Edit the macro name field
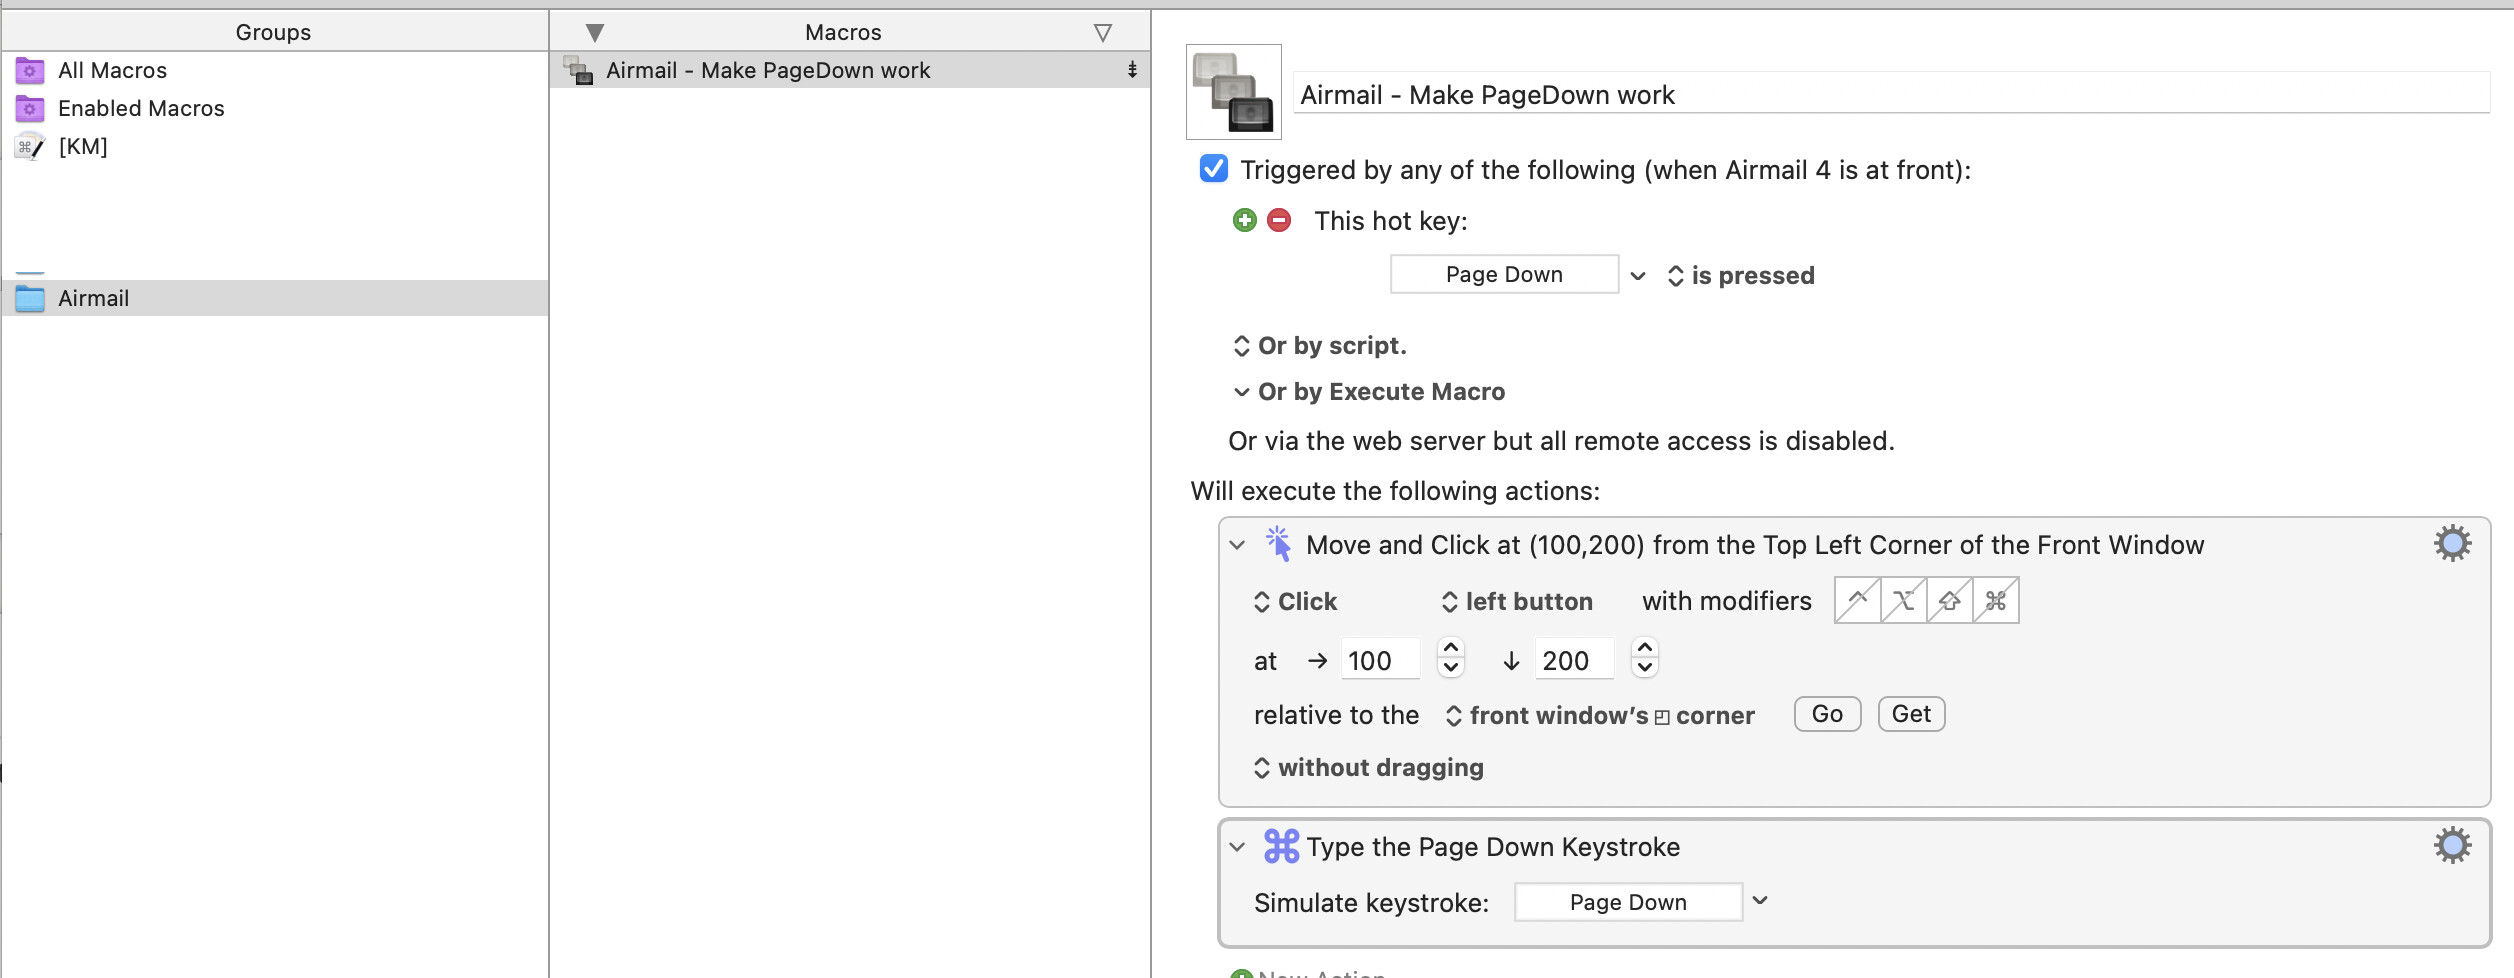2514x978 pixels. (x=1891, y=94)
